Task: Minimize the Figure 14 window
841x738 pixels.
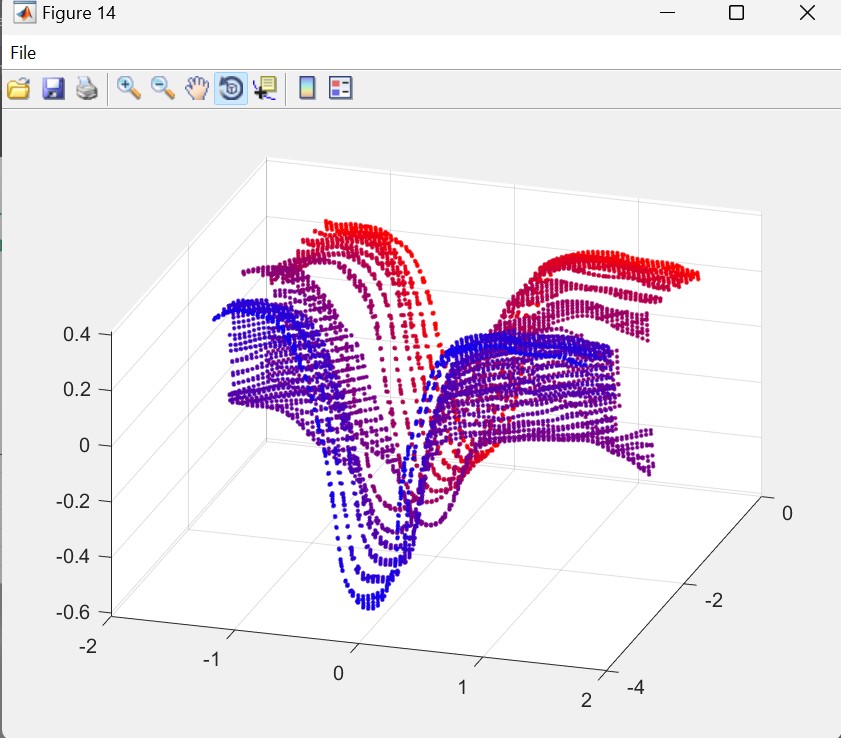Action: coord(666,13)
